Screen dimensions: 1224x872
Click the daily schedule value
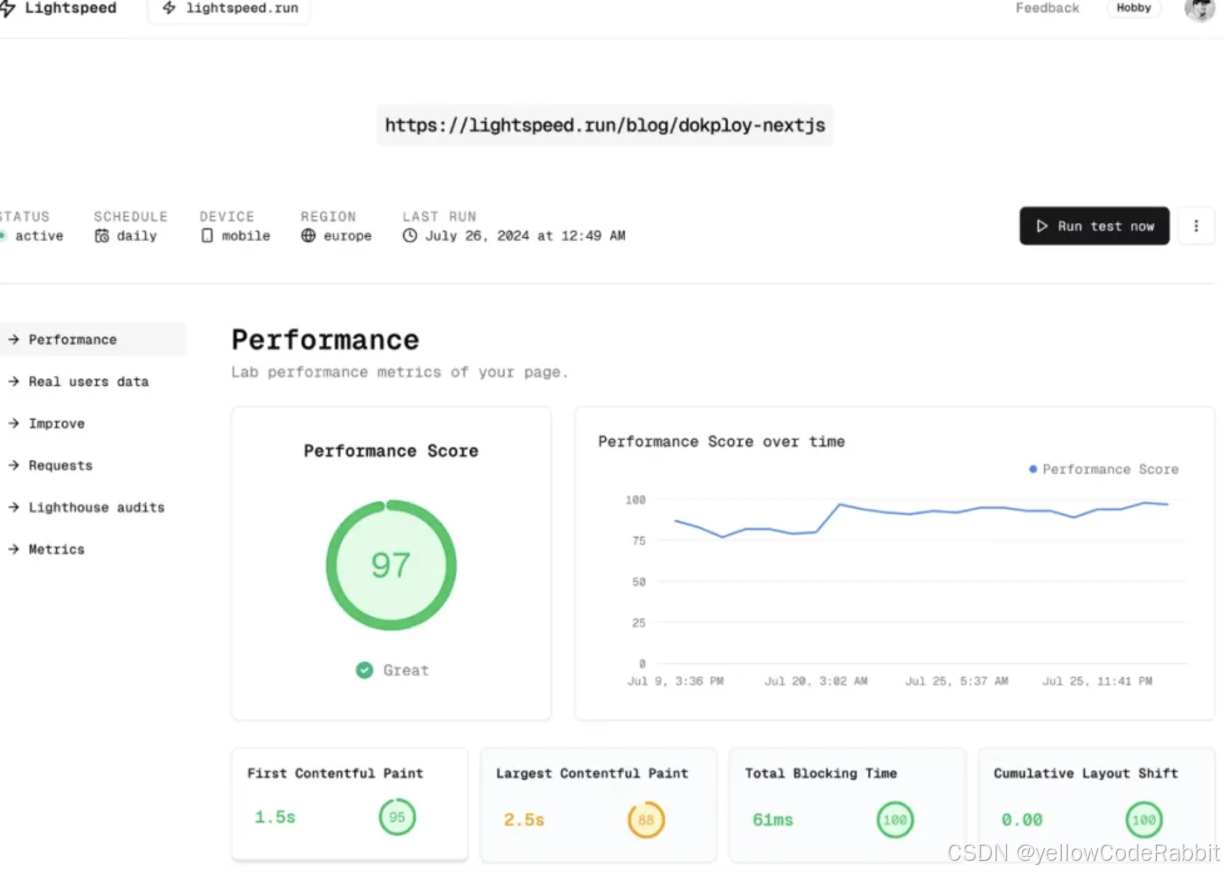[137, 236]
